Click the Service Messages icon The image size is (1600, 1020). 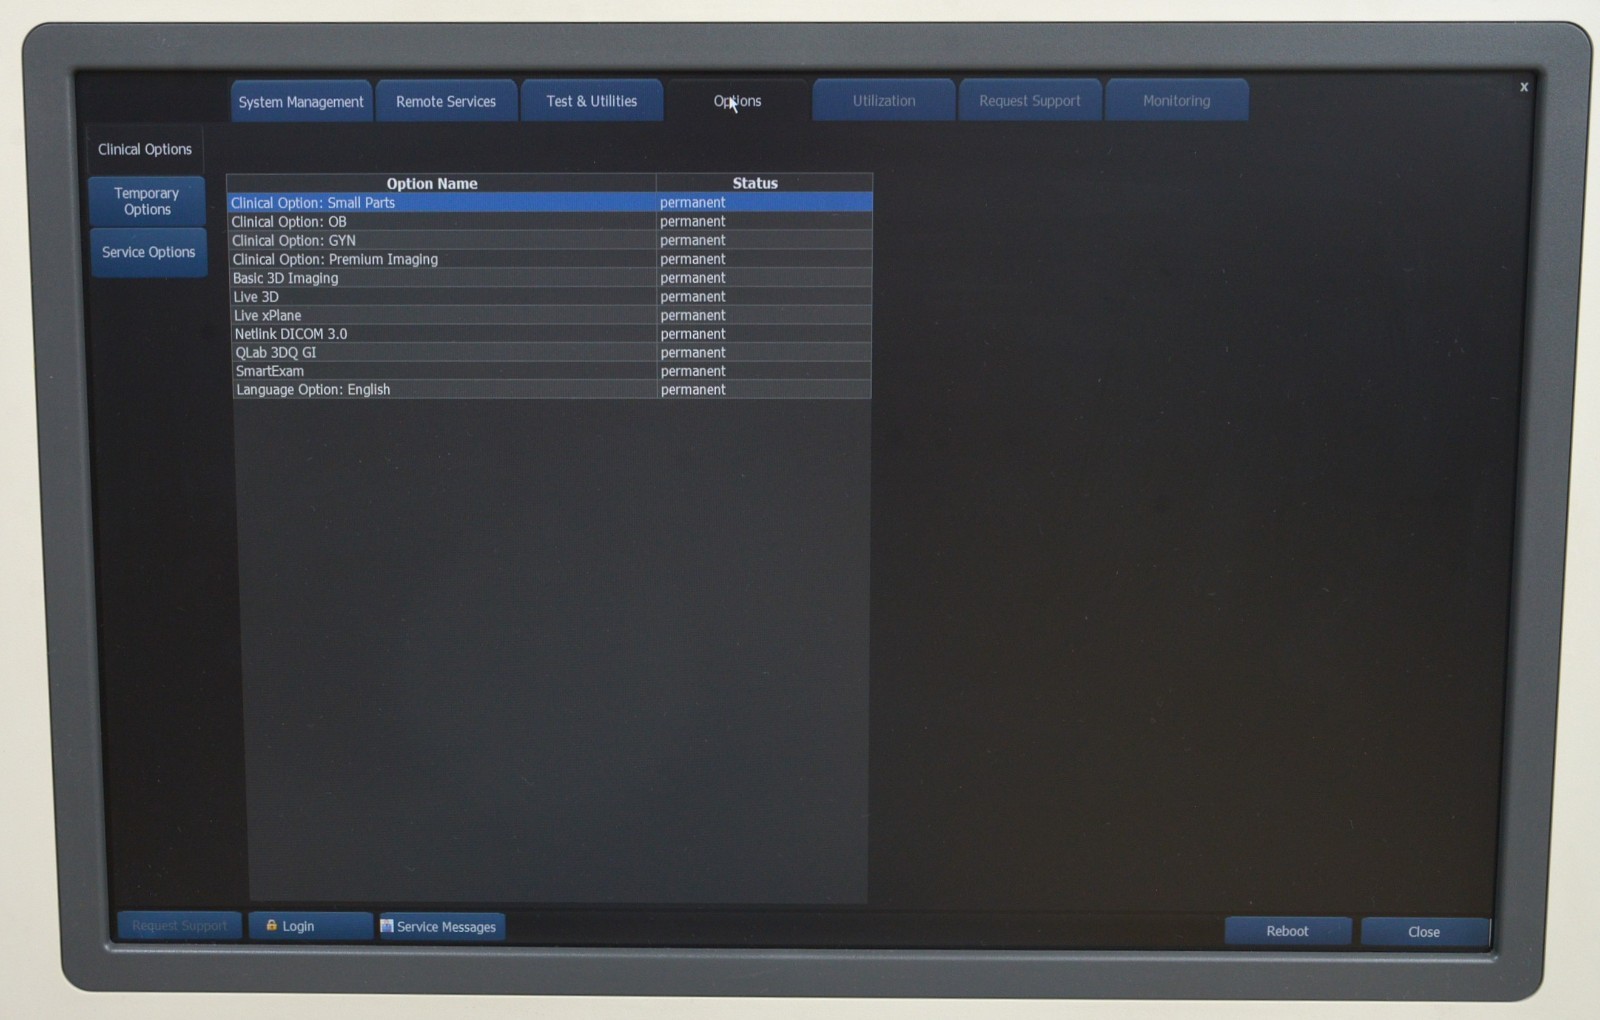(x=387, y=926)
